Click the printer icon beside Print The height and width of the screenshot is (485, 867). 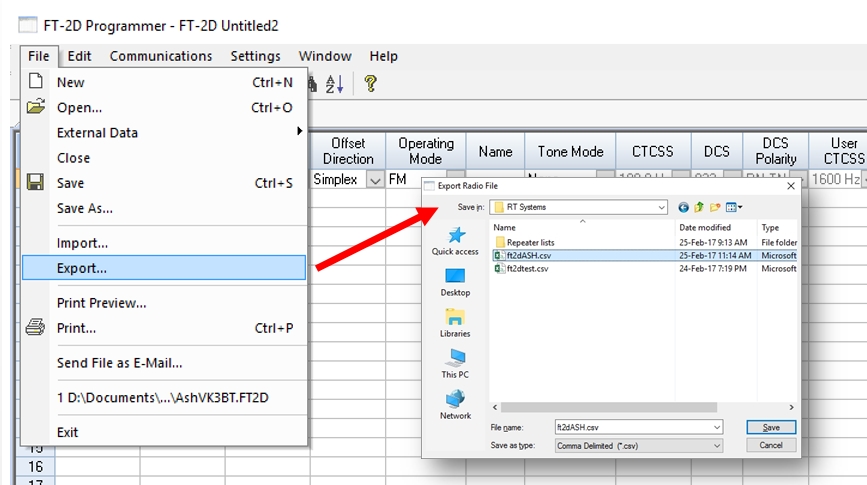tap(35, 327)
